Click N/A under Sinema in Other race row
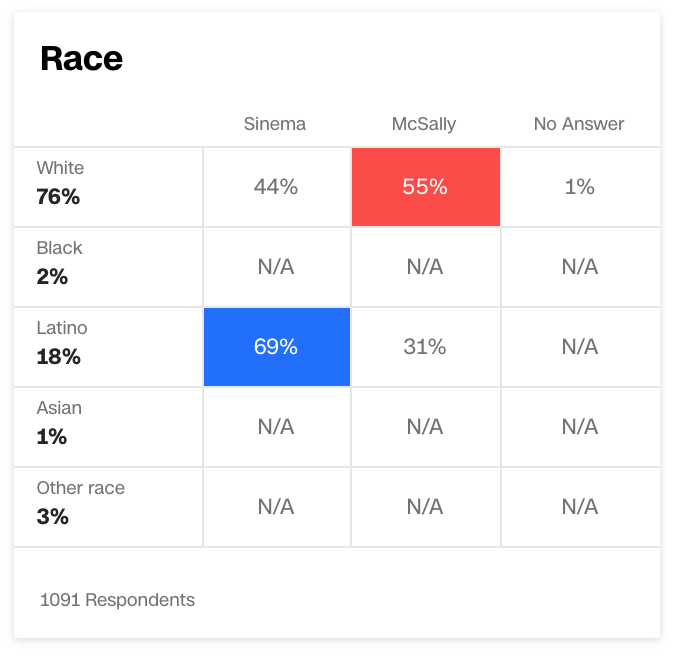Image resolution: width=676 pixels, height=658 pixels. coord(276,507)
